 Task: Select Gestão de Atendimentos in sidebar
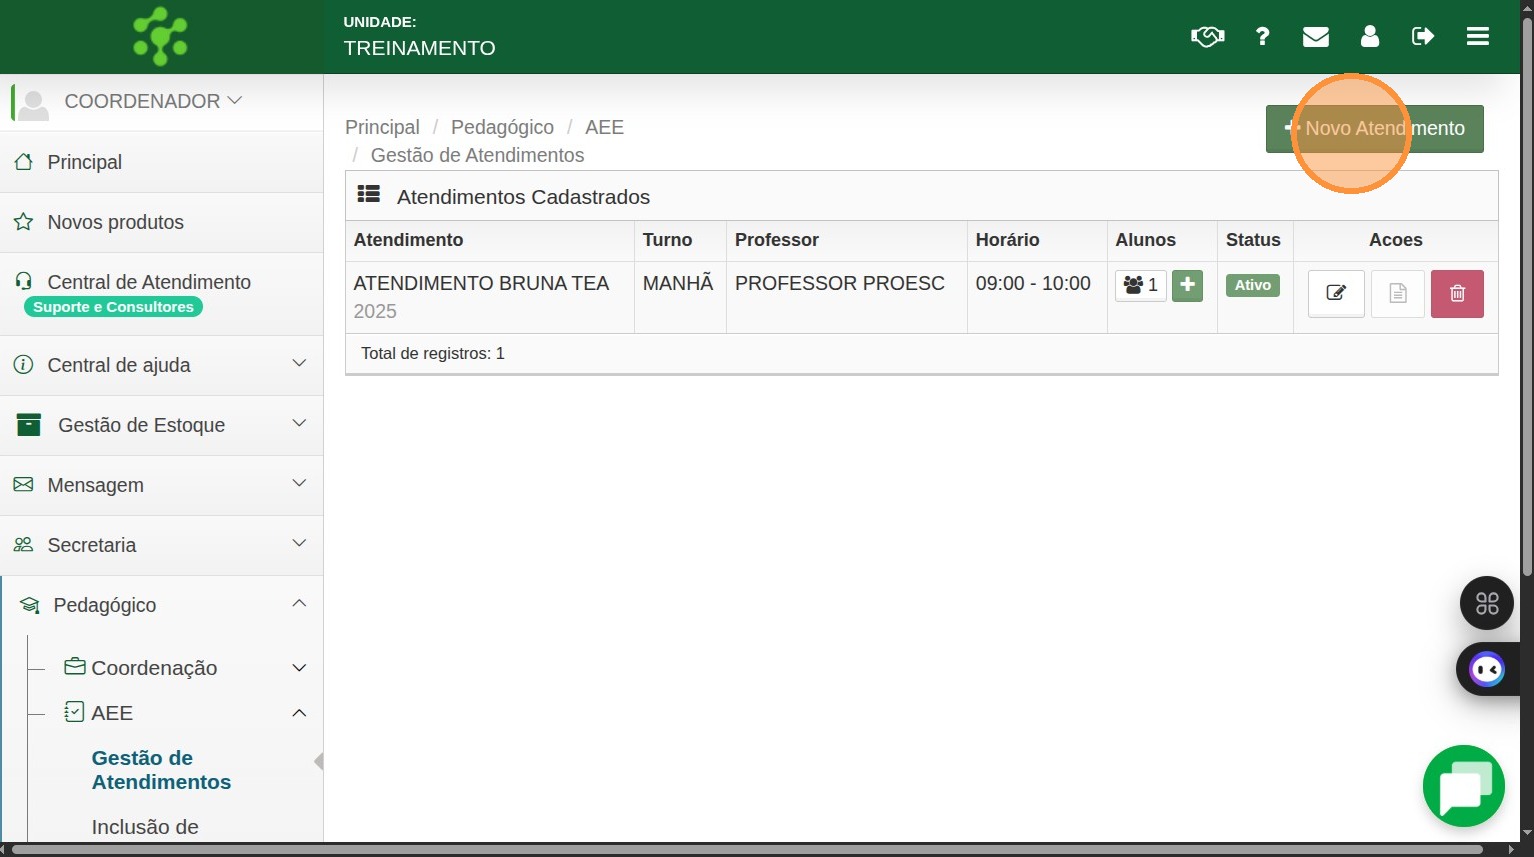(161, 770)
